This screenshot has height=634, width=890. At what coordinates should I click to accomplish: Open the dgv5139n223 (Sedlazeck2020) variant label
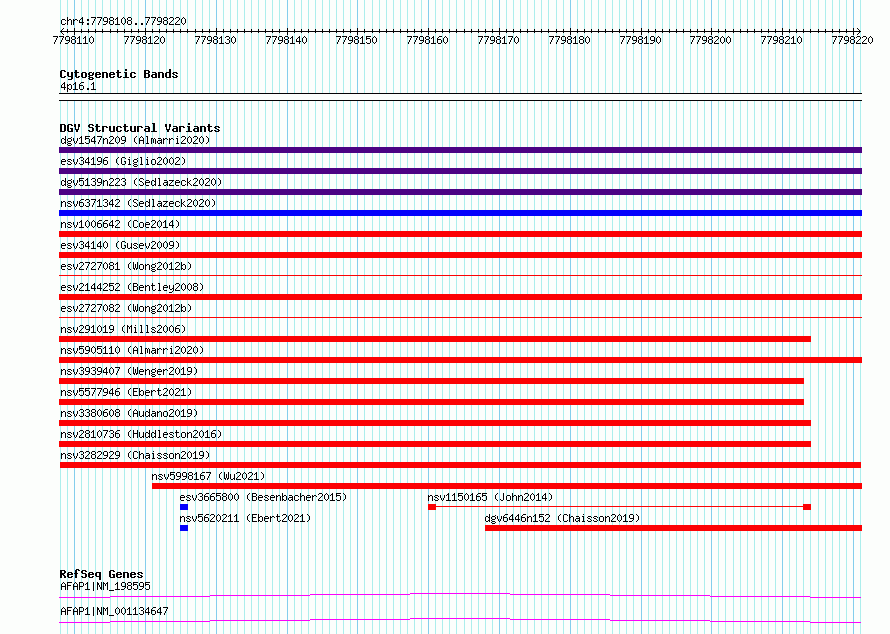[x=141, y=182]
